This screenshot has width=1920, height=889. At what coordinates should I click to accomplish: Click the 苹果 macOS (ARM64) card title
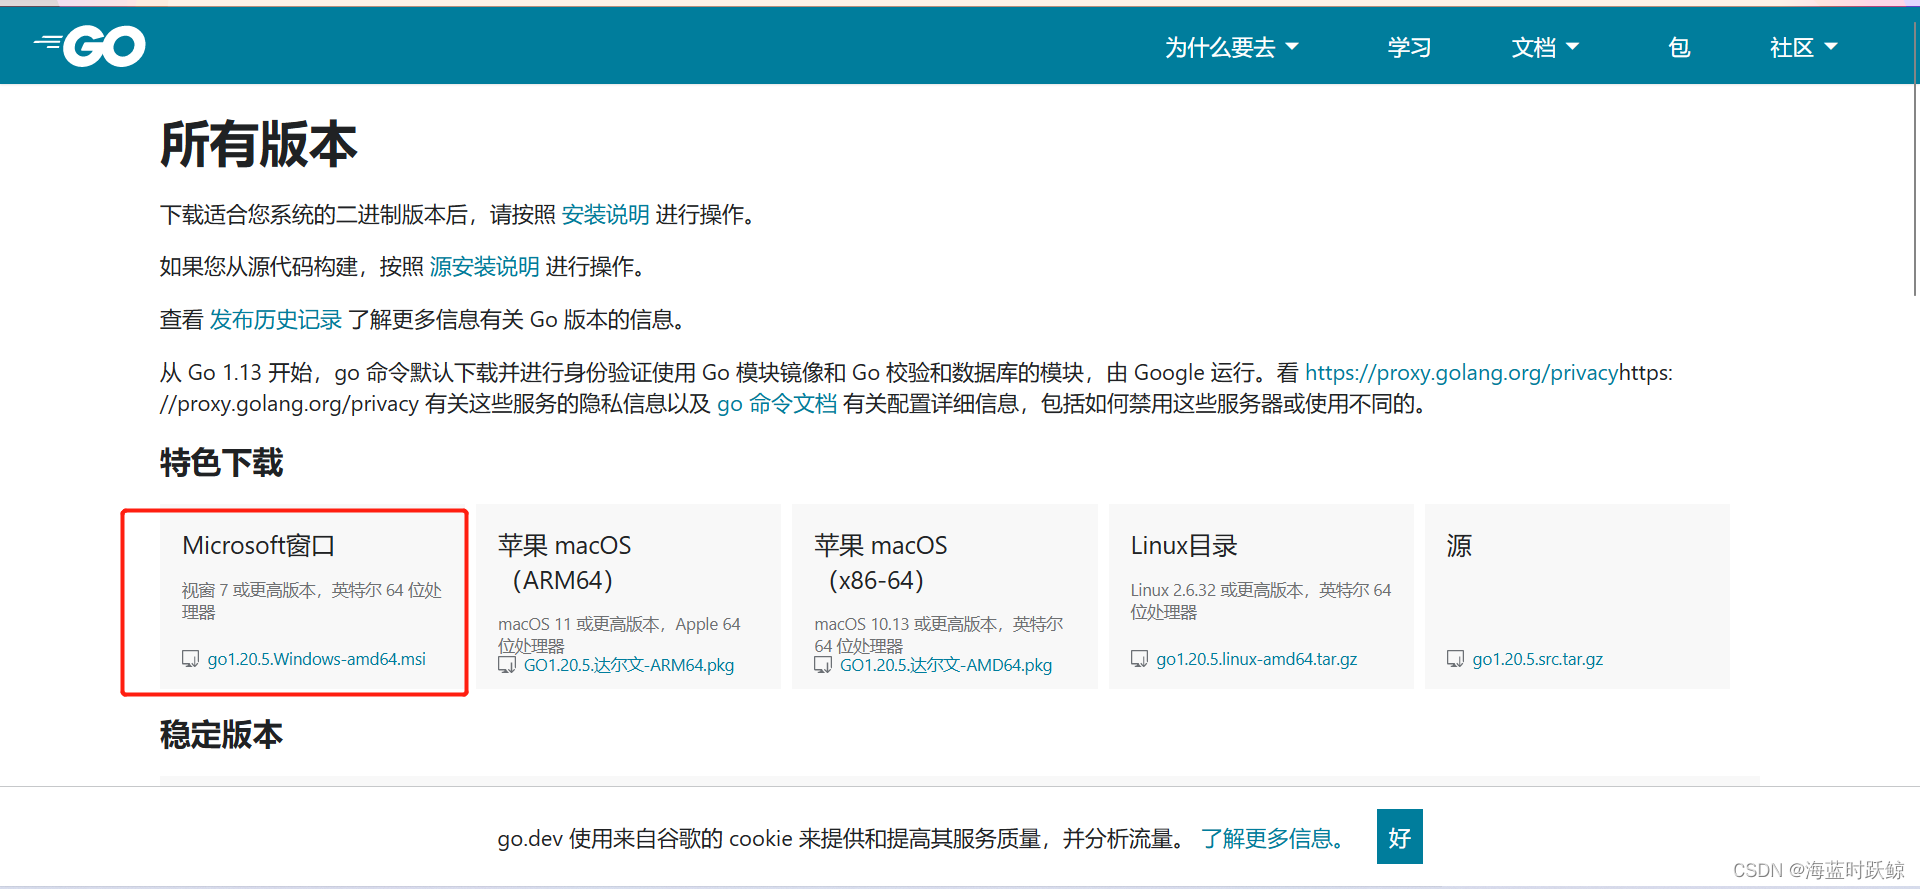pos(565,563)
